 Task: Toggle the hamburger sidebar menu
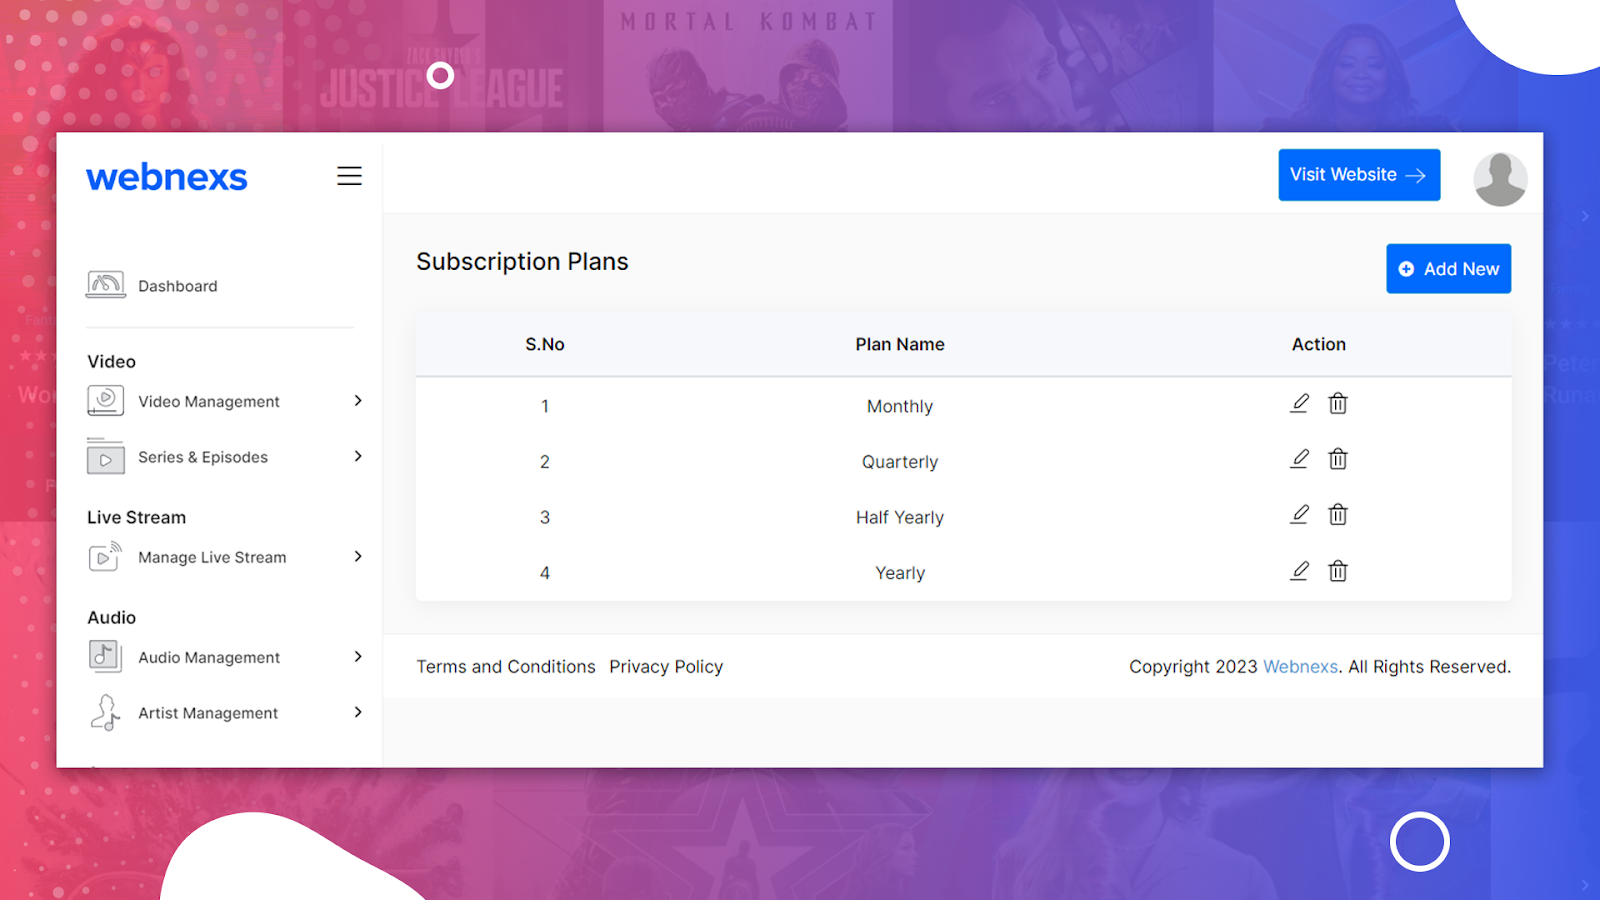point(349,176)
